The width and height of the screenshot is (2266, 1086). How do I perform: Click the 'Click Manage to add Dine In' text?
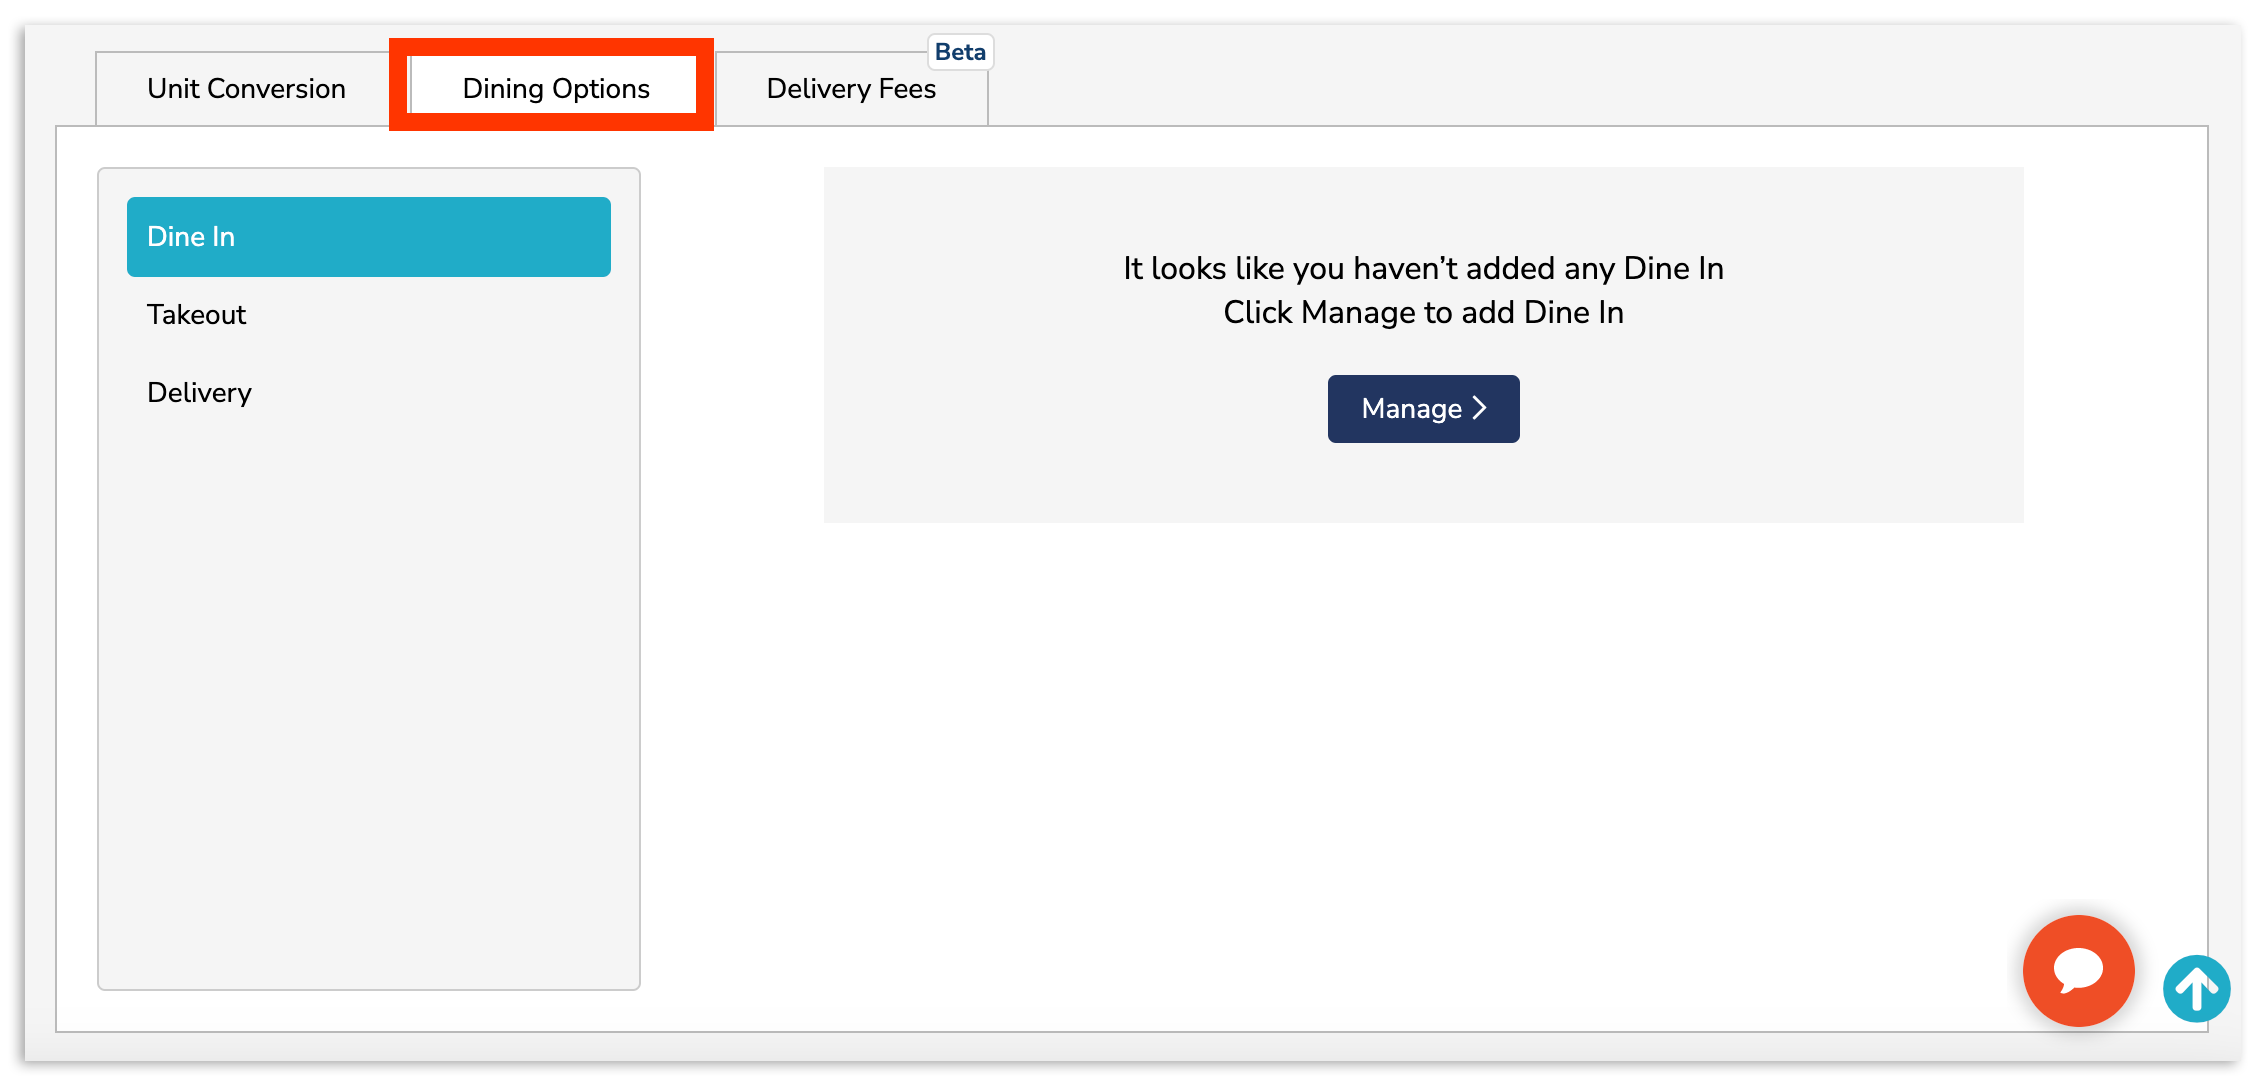1422,312
